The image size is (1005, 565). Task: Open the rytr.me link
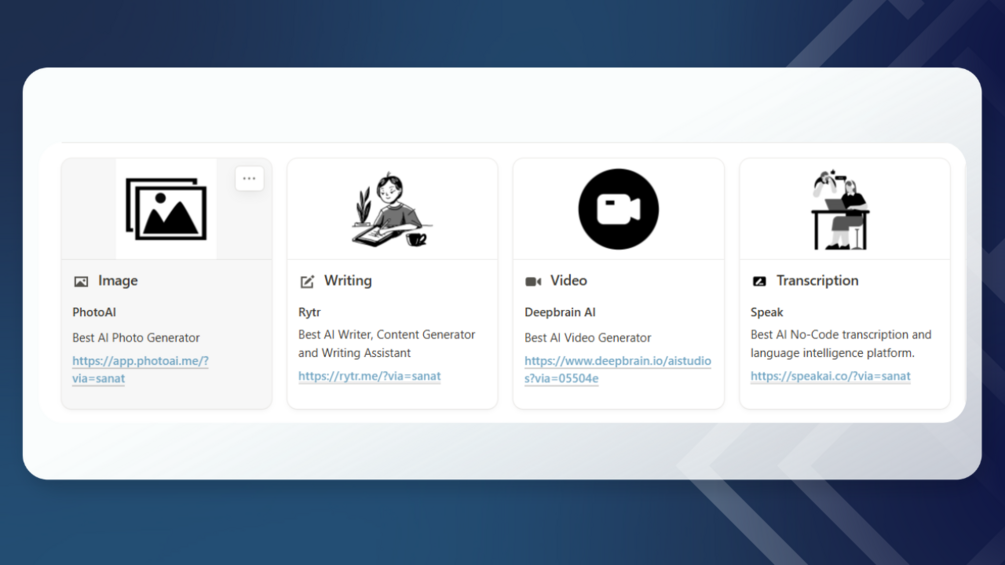pyautogui.click(x=369, y=376)
